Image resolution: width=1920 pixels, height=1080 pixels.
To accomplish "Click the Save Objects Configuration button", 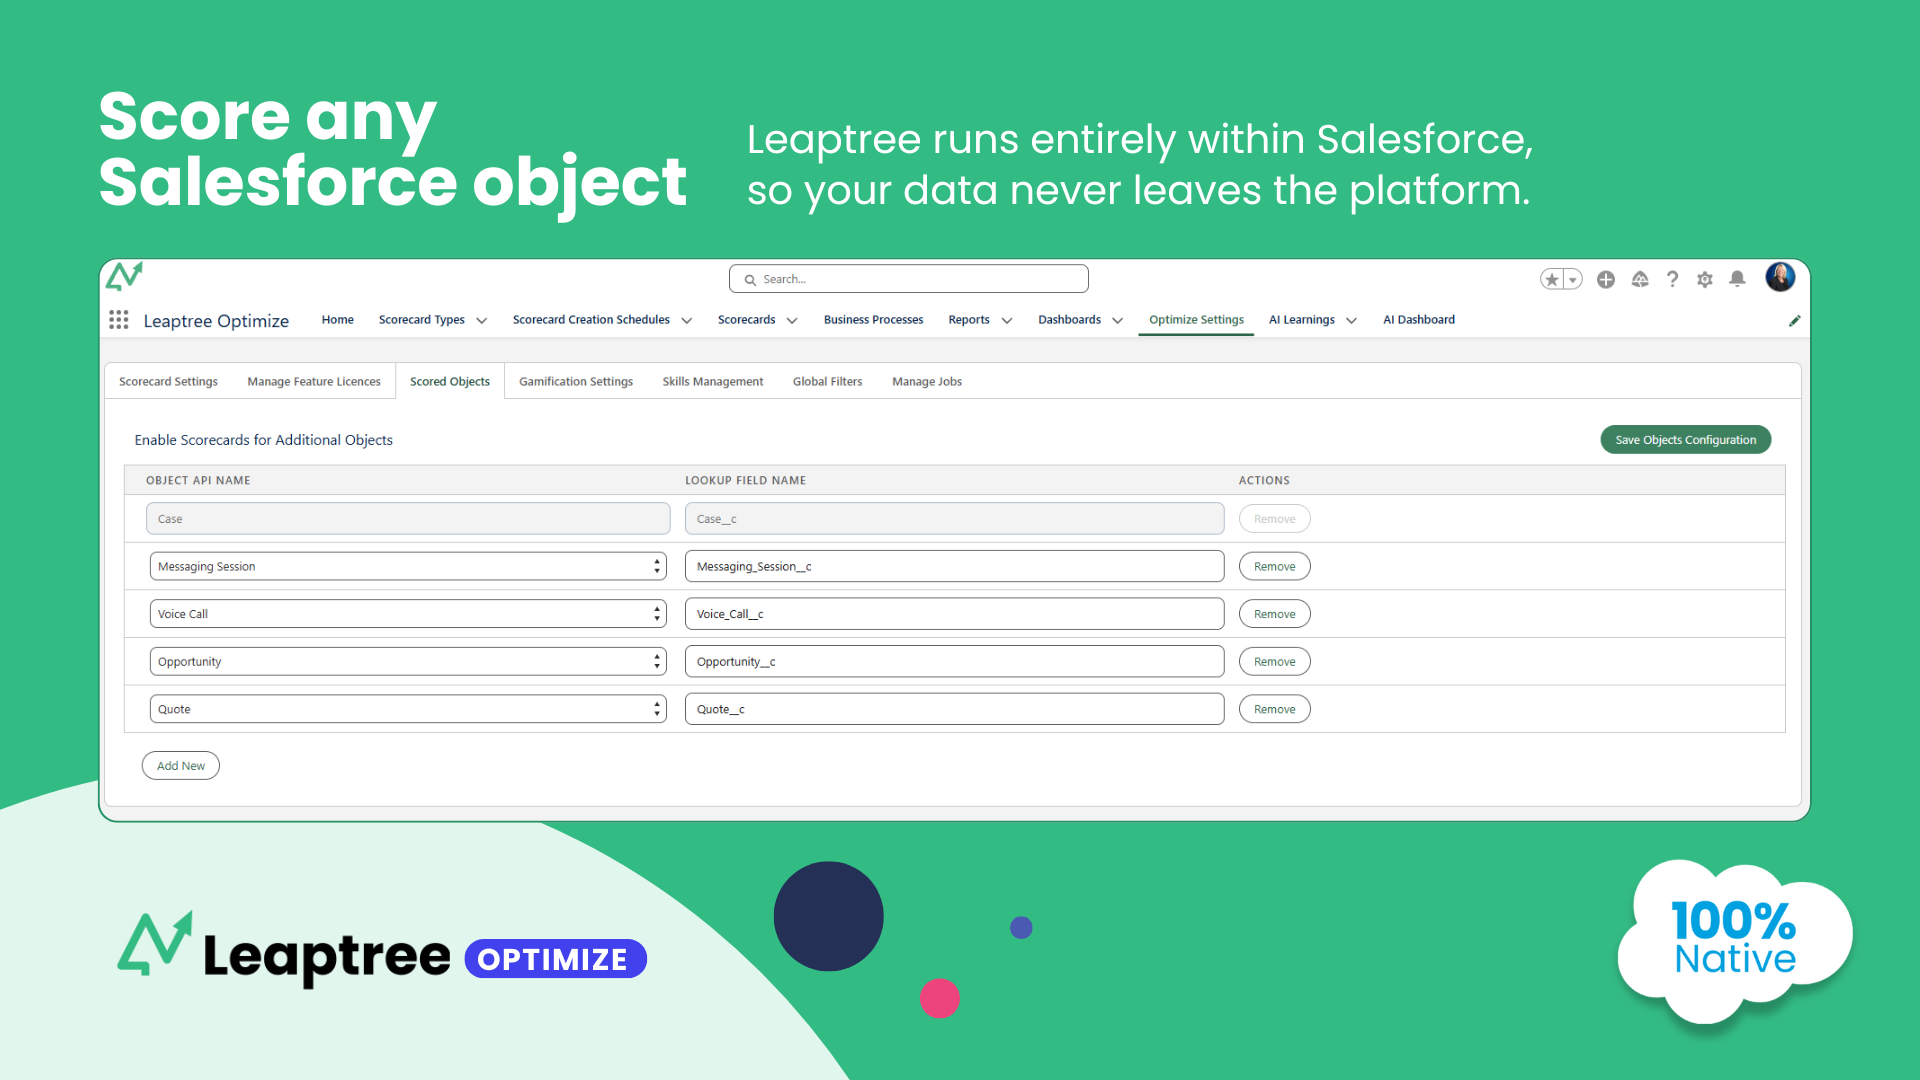I will 1685,439.
